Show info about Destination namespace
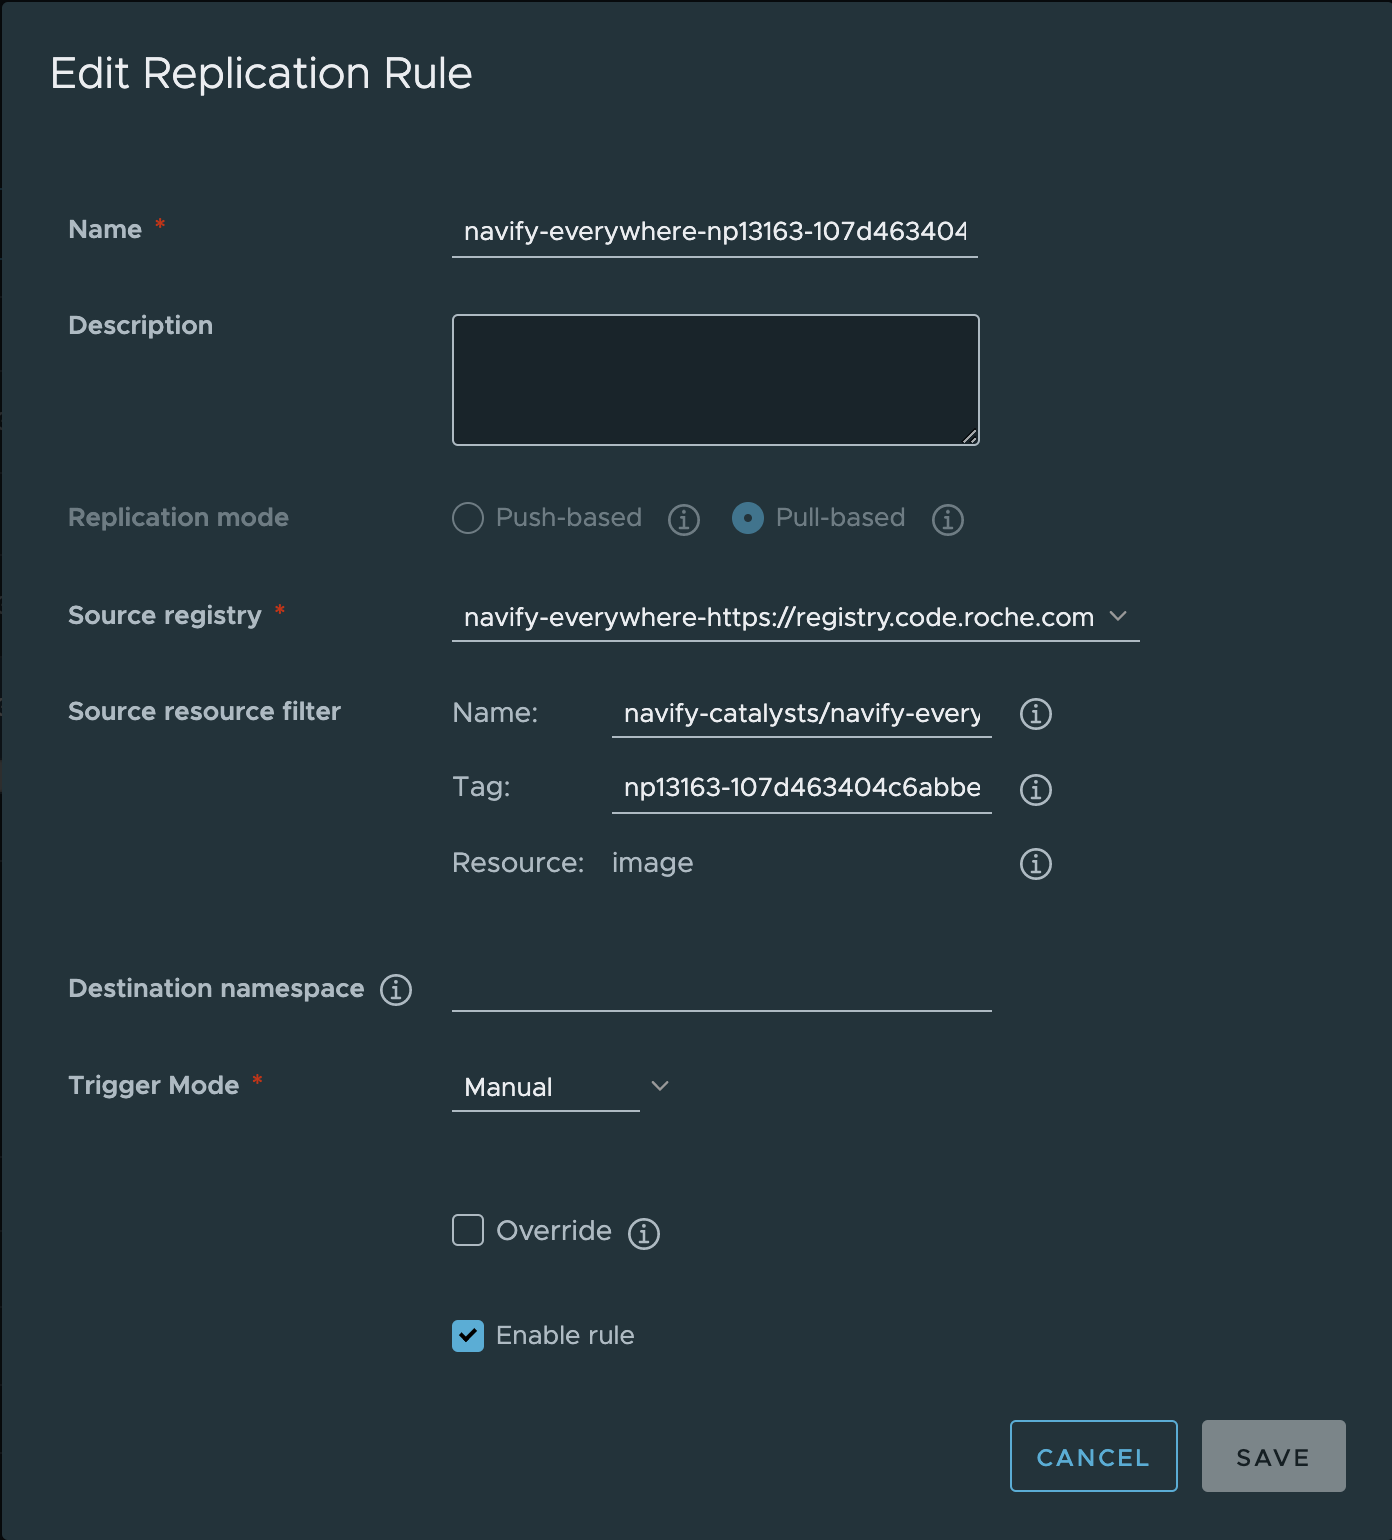 coord(397,989)
